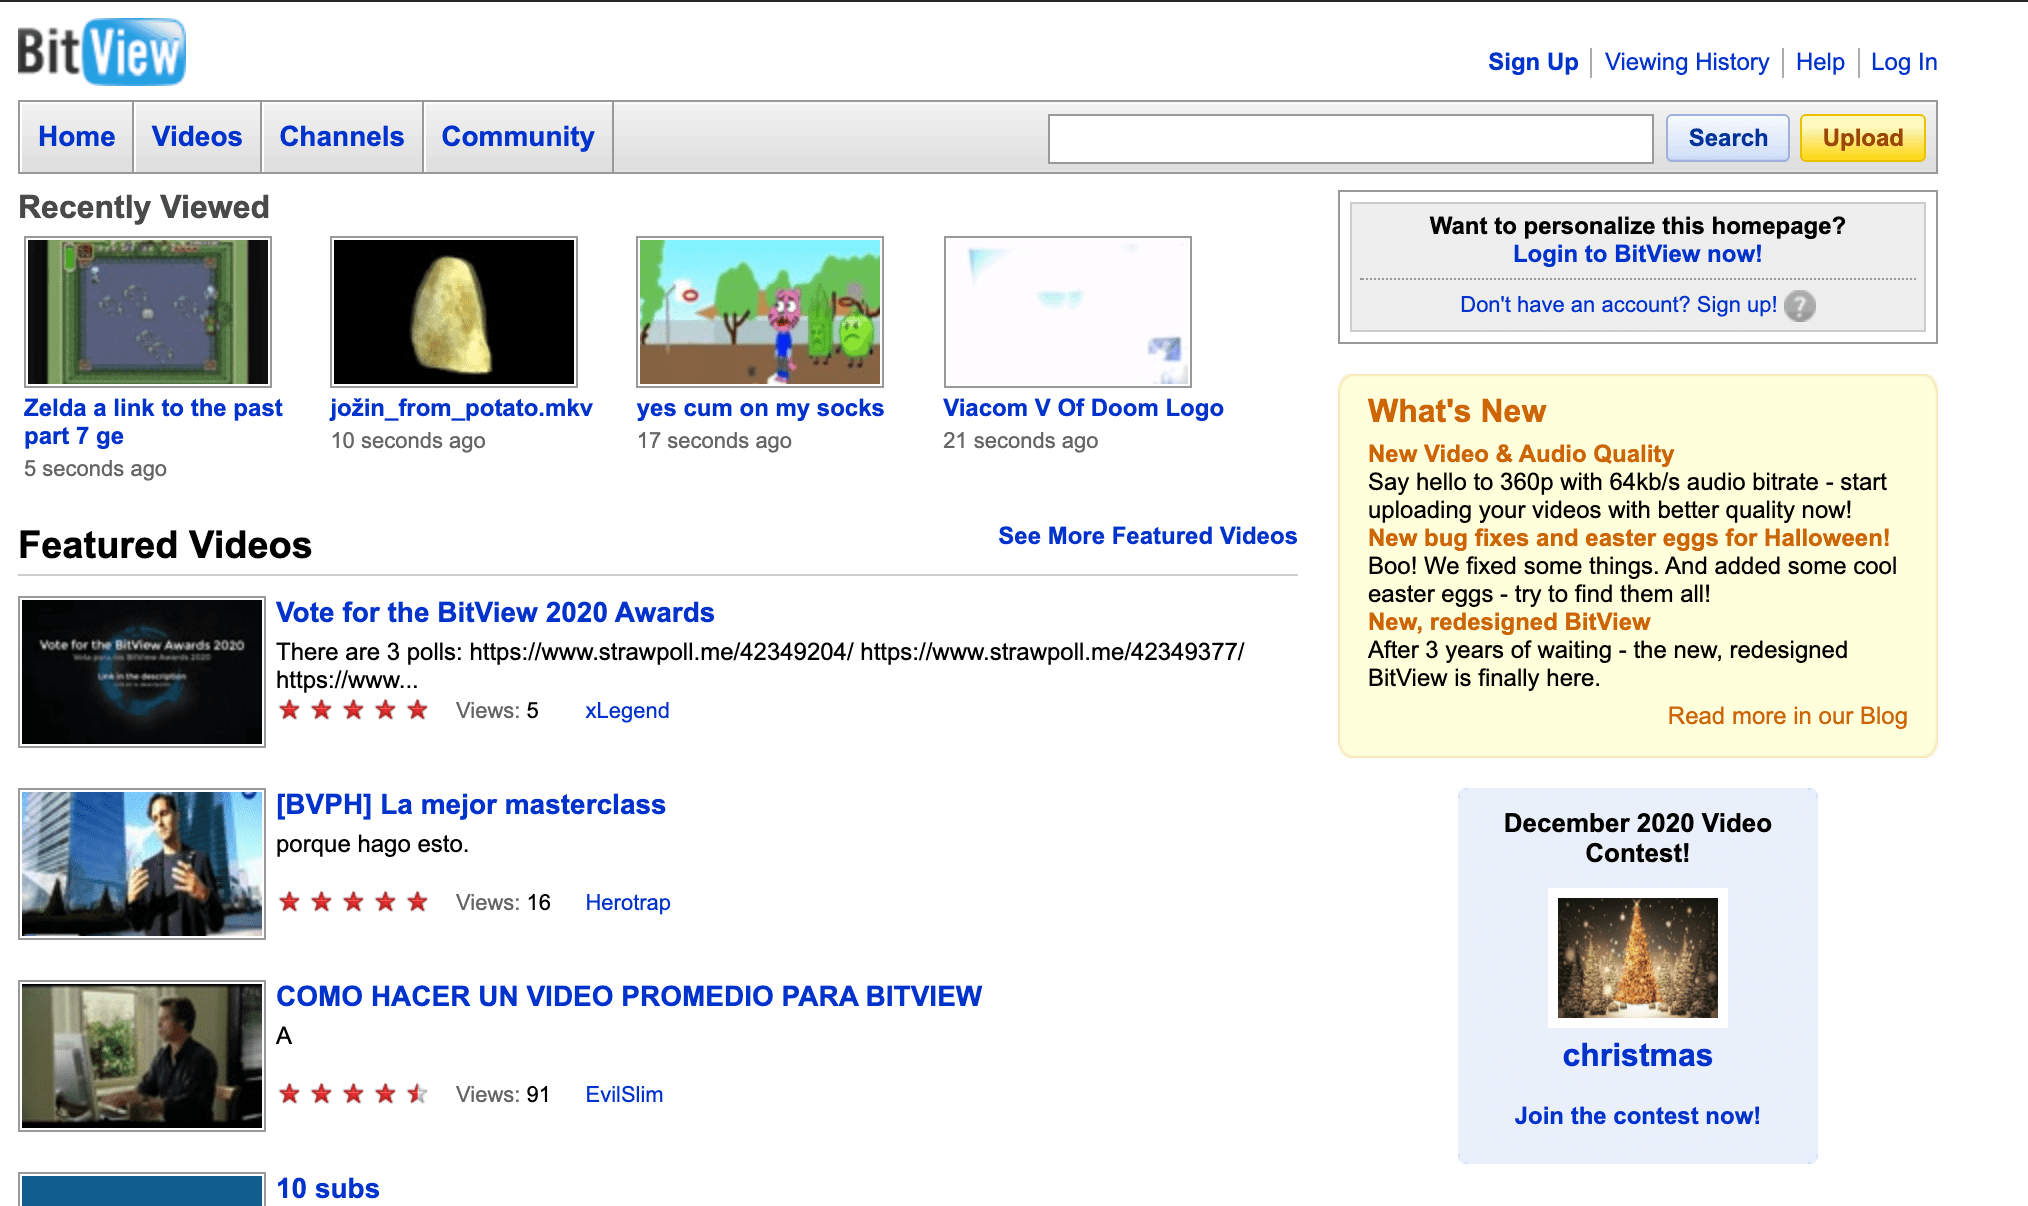Open the Zelda a link to the past thumbnail
The image size is (2028, 1206).
click(x=146, y=311)
